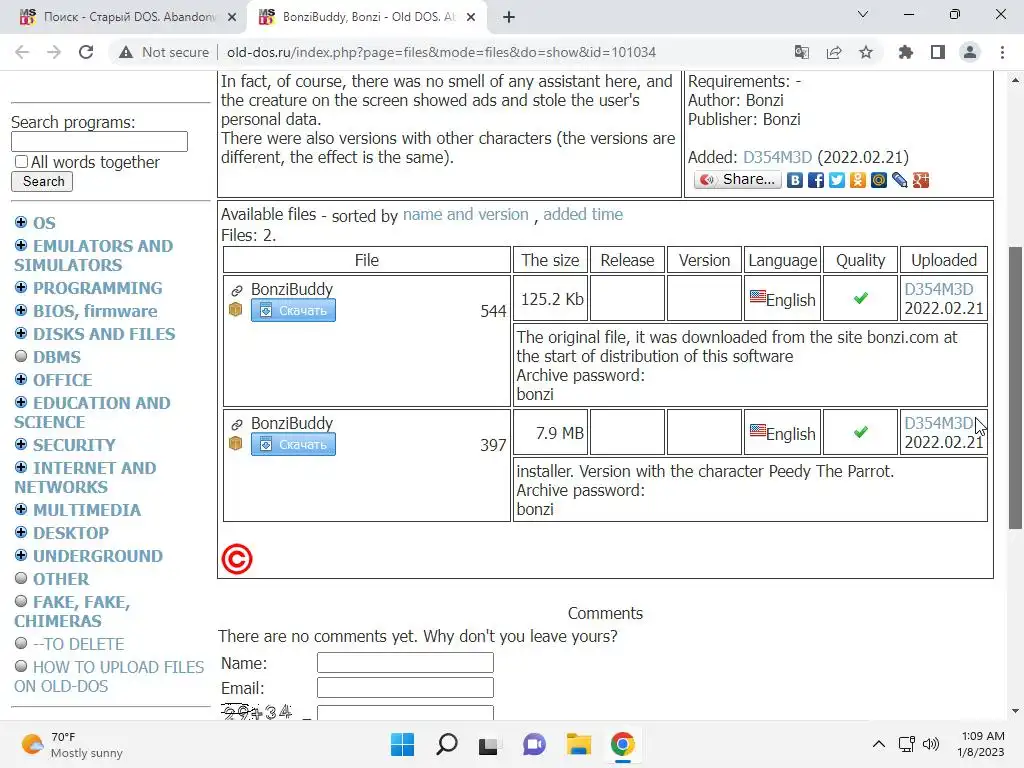Click the Translate this page icon in the address bar
Screen dimensions: 1024x768
pos(801,52)
